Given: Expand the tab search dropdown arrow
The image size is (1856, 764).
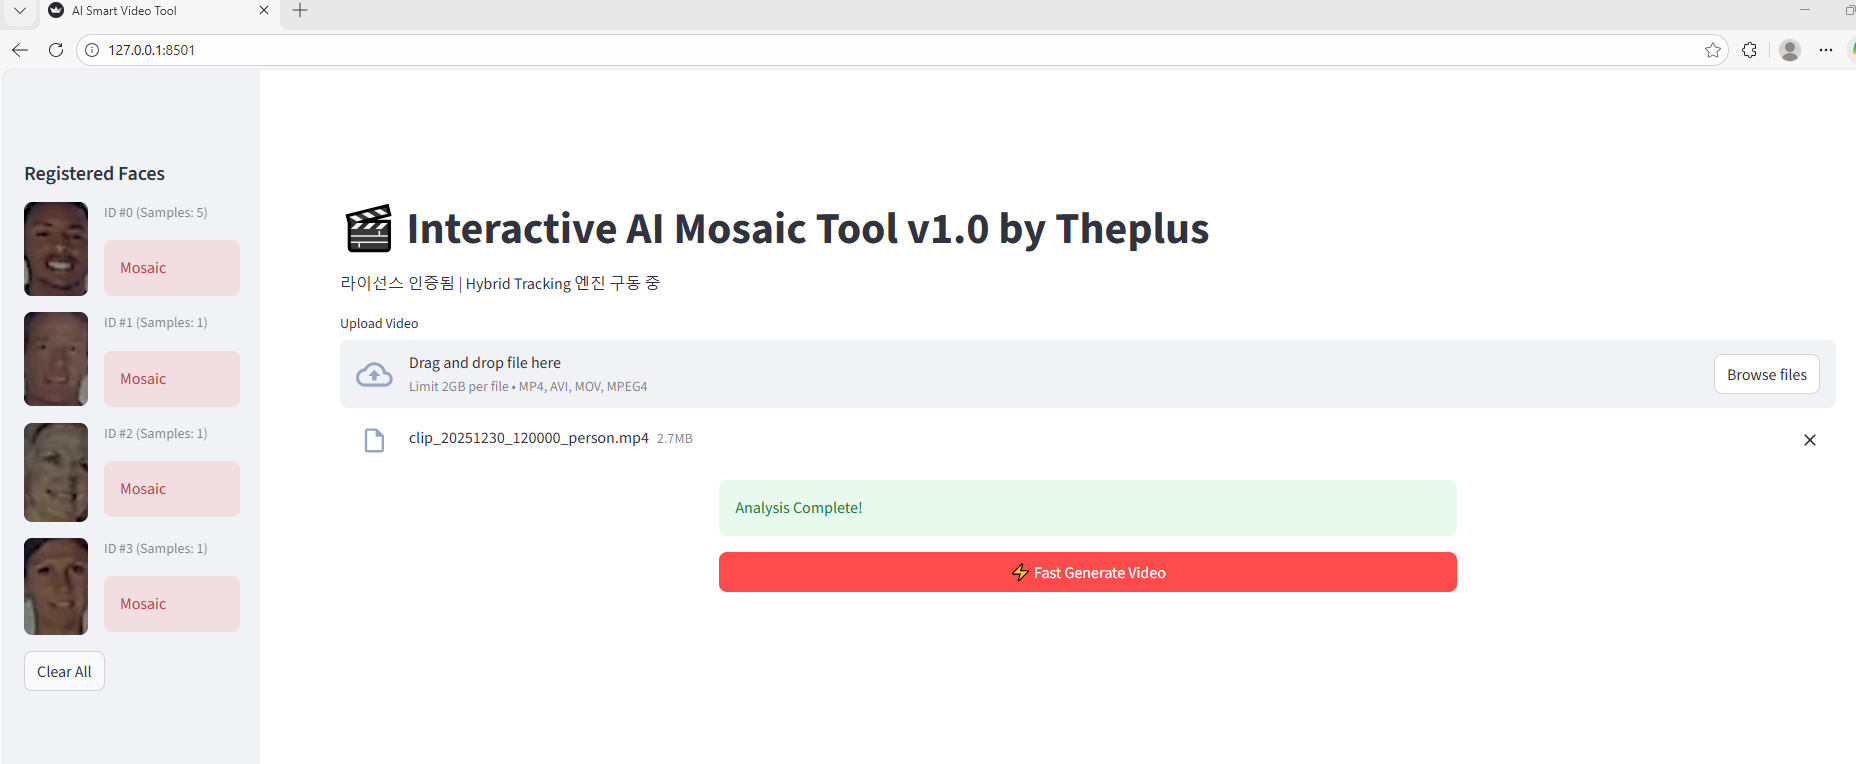Looking at the screenshot, I should tap(19, 11).
